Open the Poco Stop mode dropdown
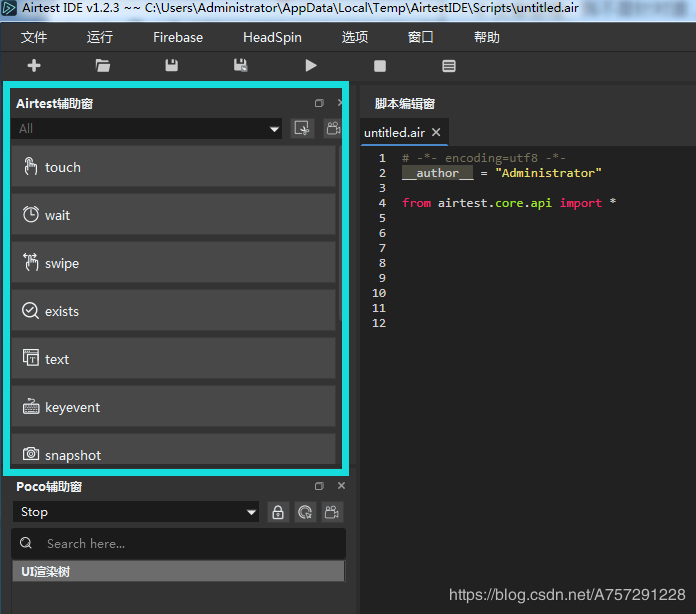This screenshot has height=614, width=696. pos(136,512)
